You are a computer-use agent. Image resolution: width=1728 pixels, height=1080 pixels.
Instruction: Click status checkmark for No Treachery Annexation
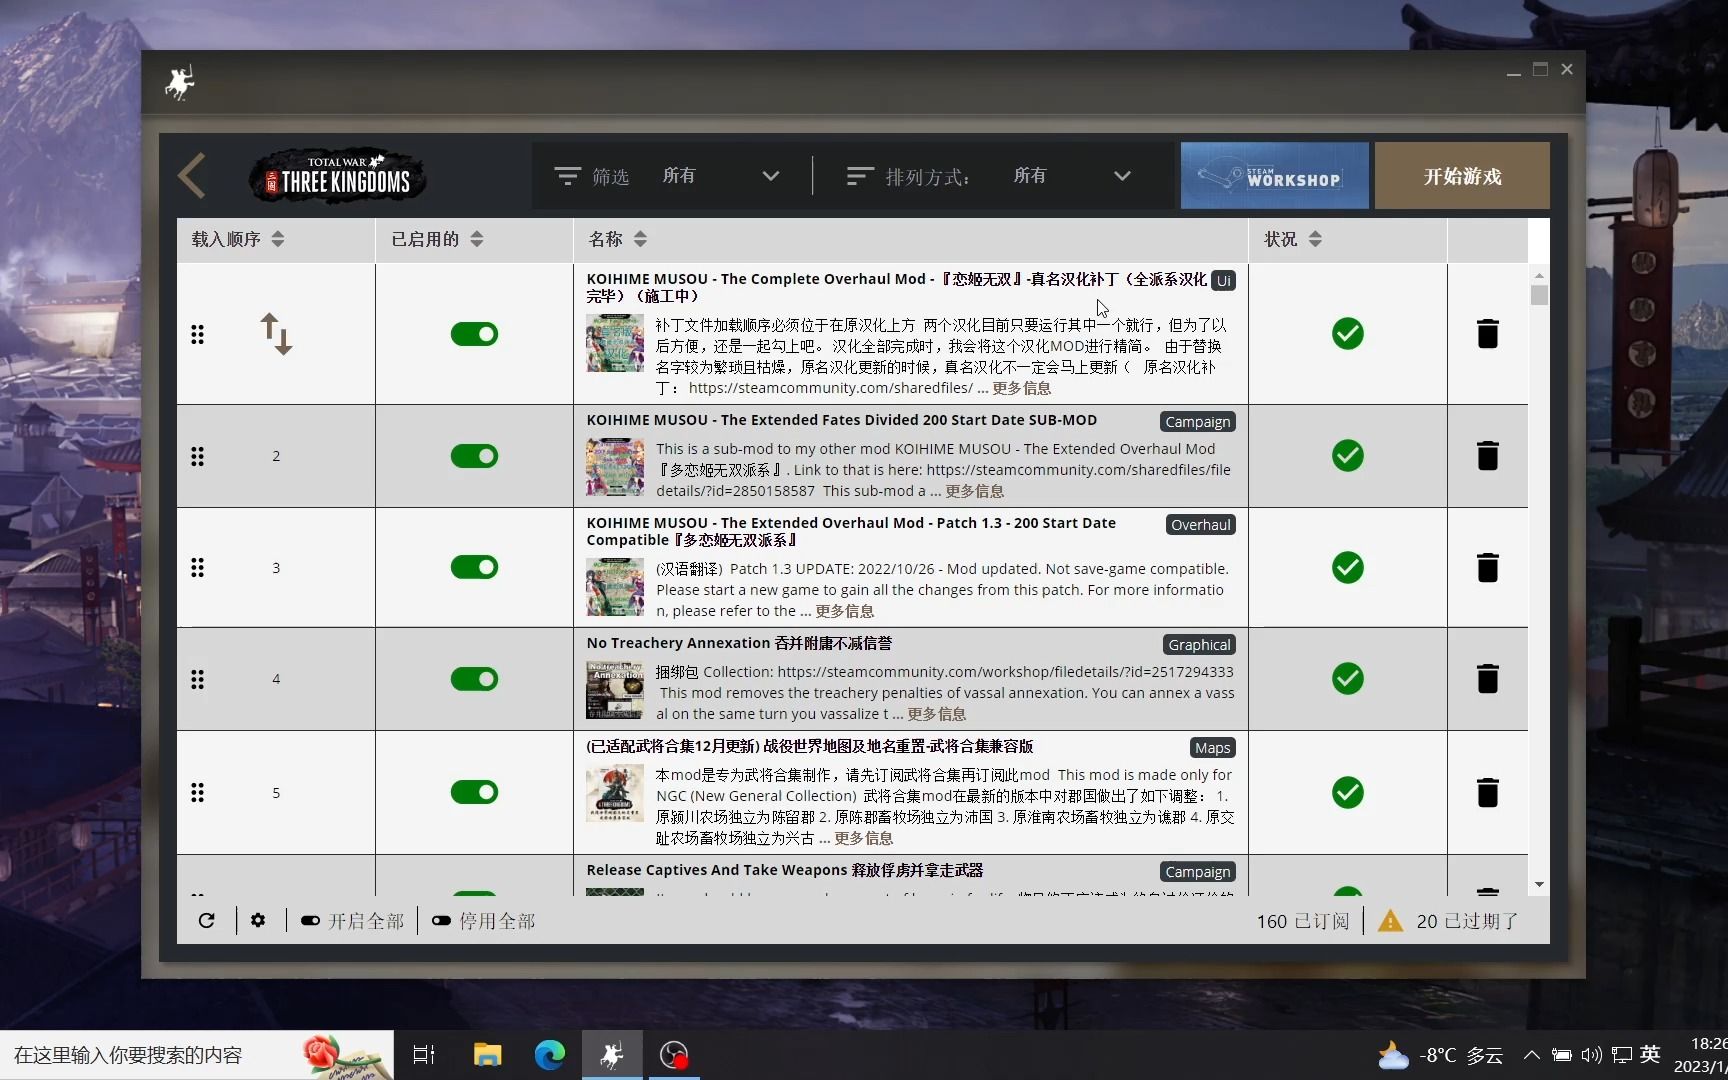(x=1348, y=678)
